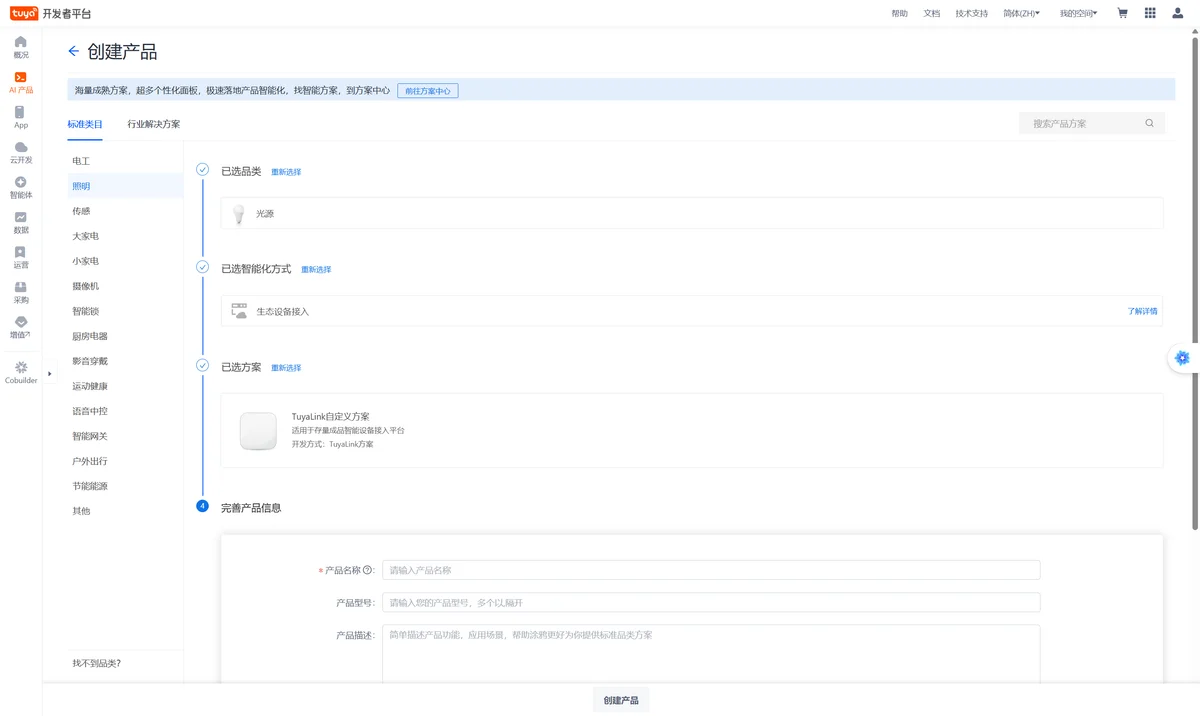Click the 创建产品 button

pyautogui.click(x=621, y=700)
